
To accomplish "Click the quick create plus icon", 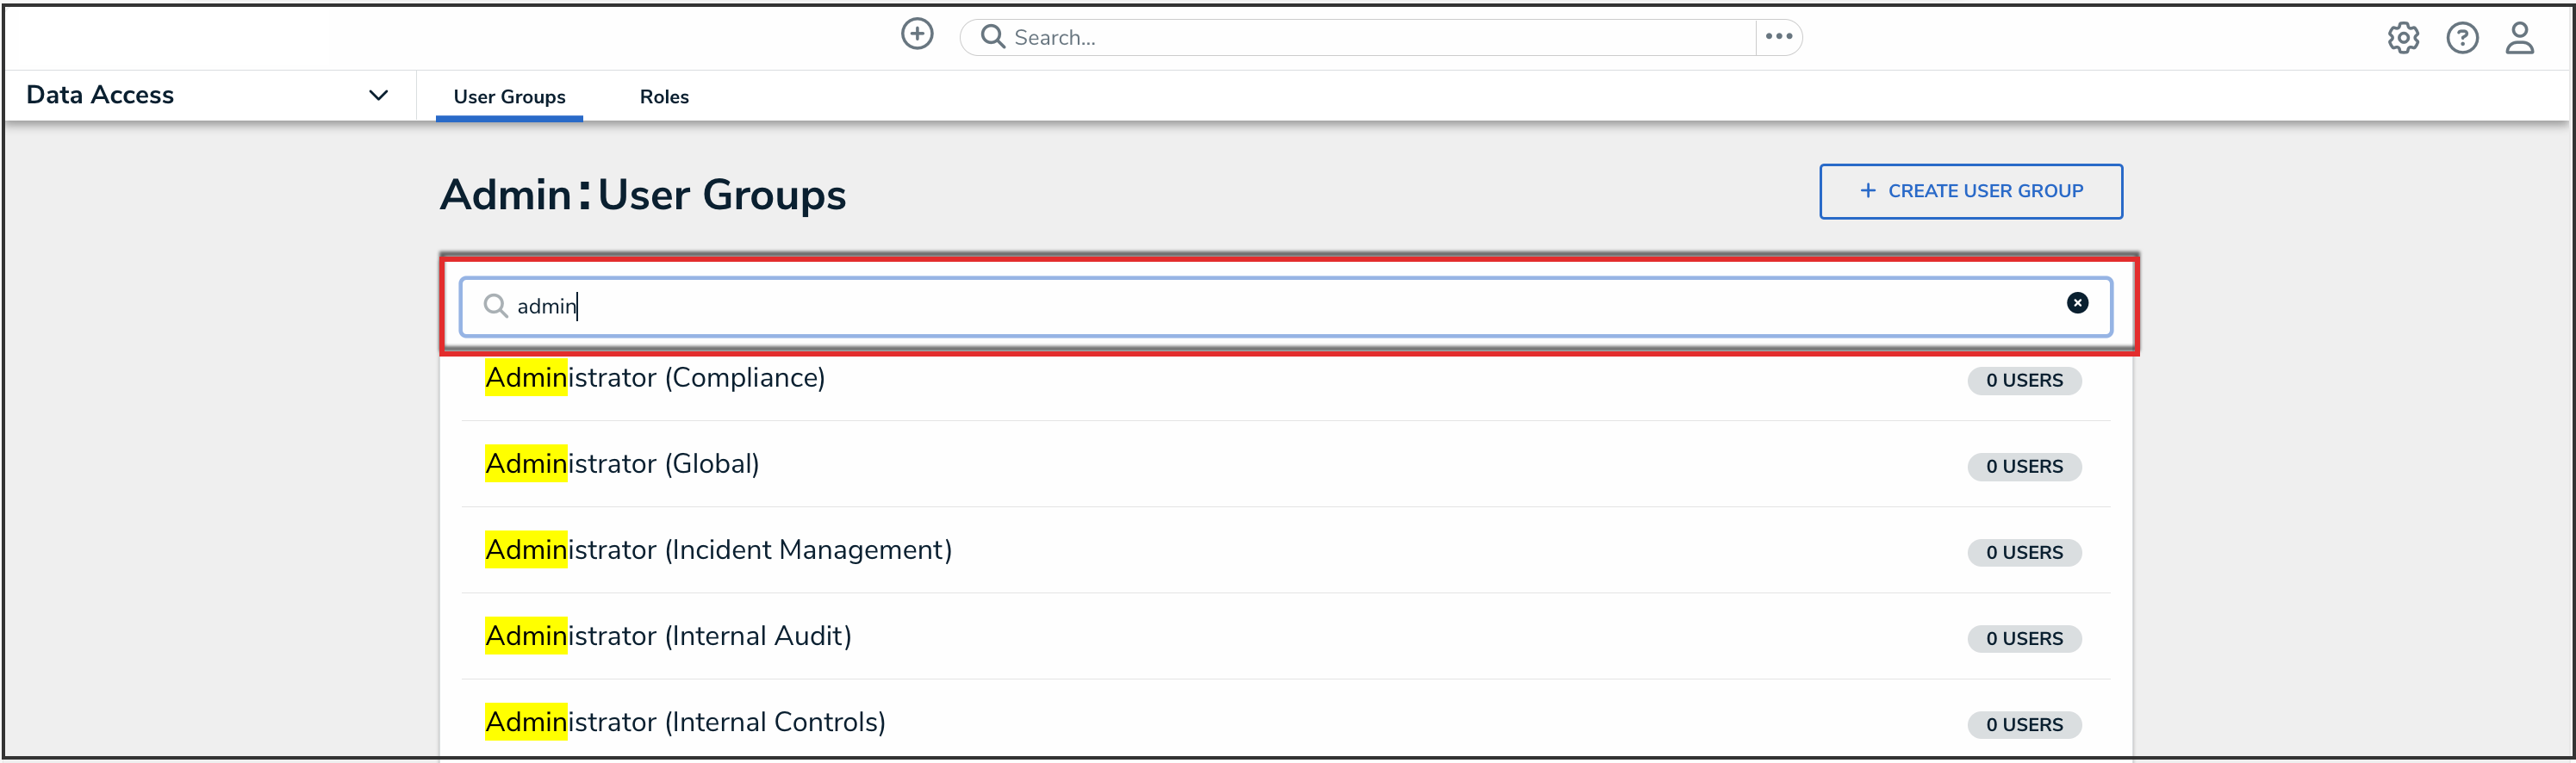I will [916, 35].
